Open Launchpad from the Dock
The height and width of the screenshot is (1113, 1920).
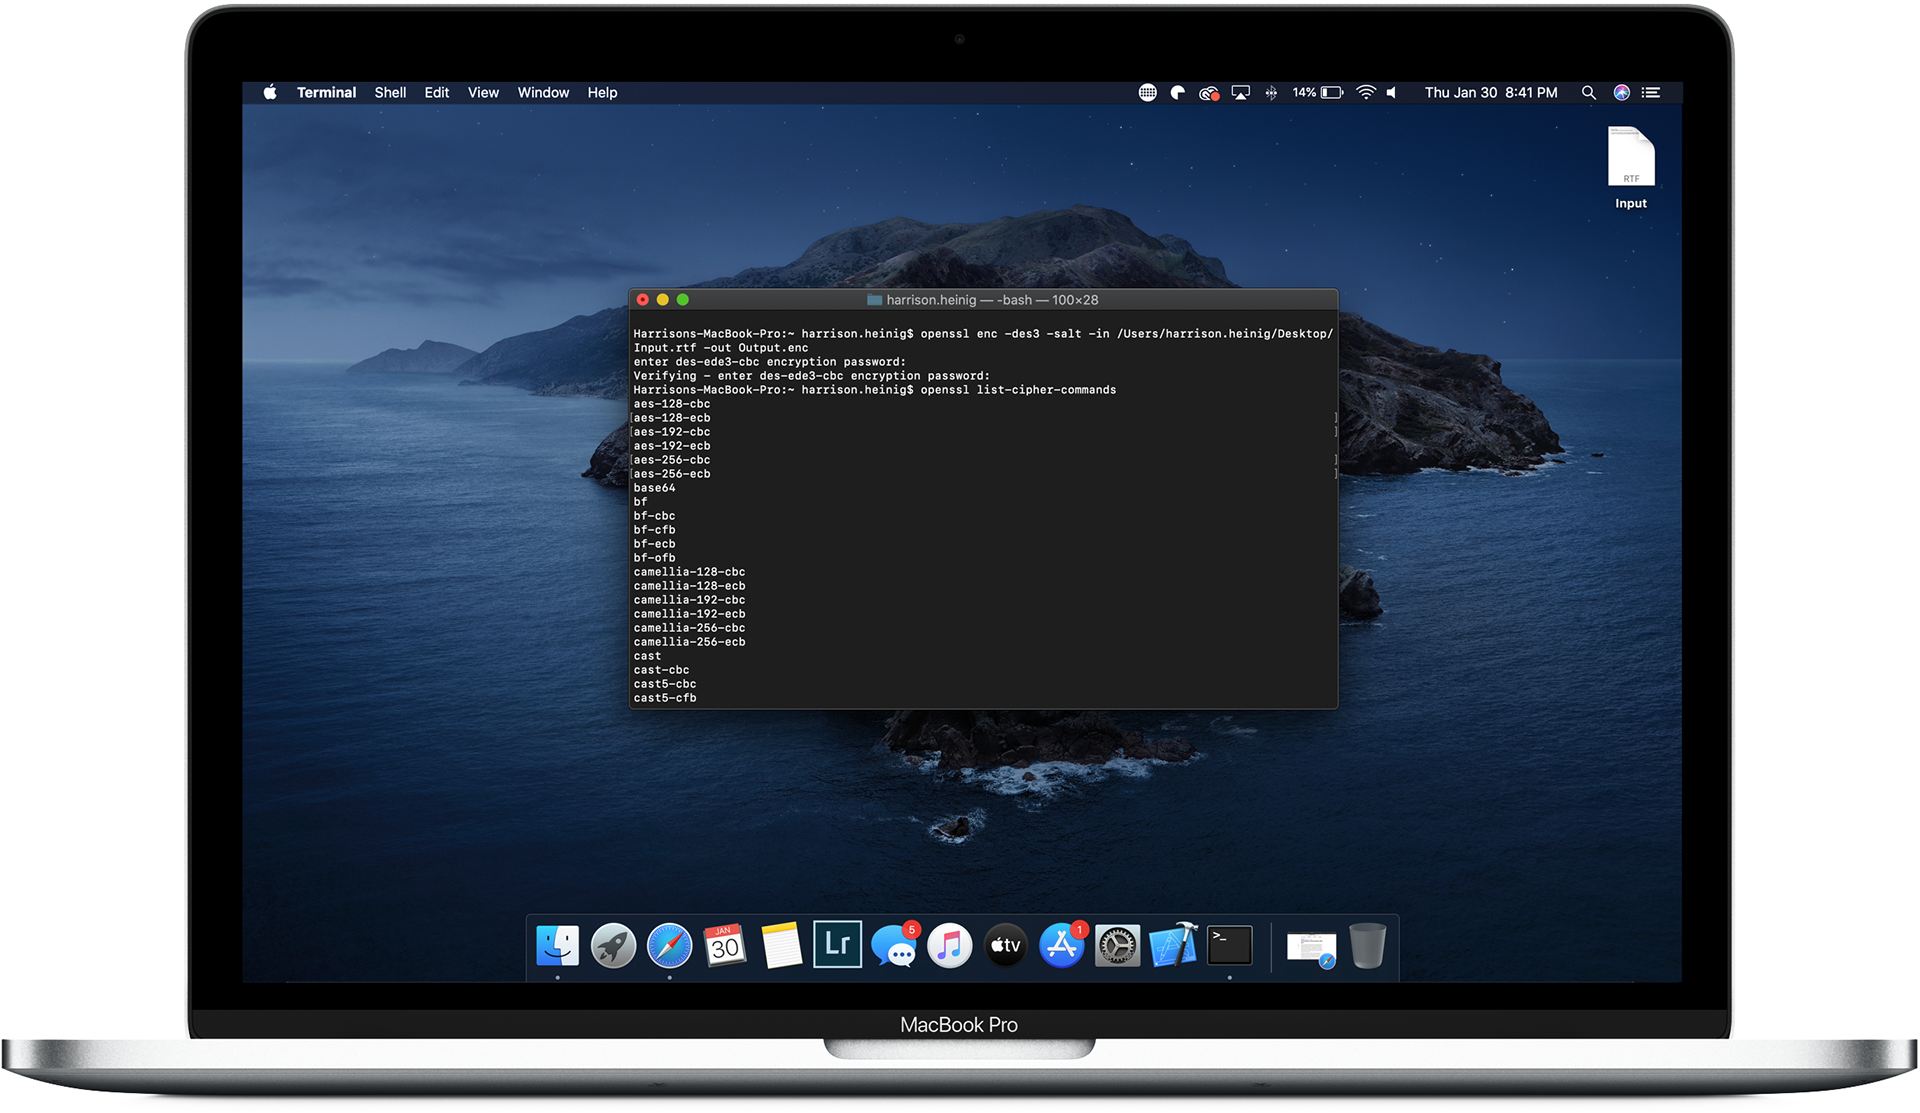[613, 945]
